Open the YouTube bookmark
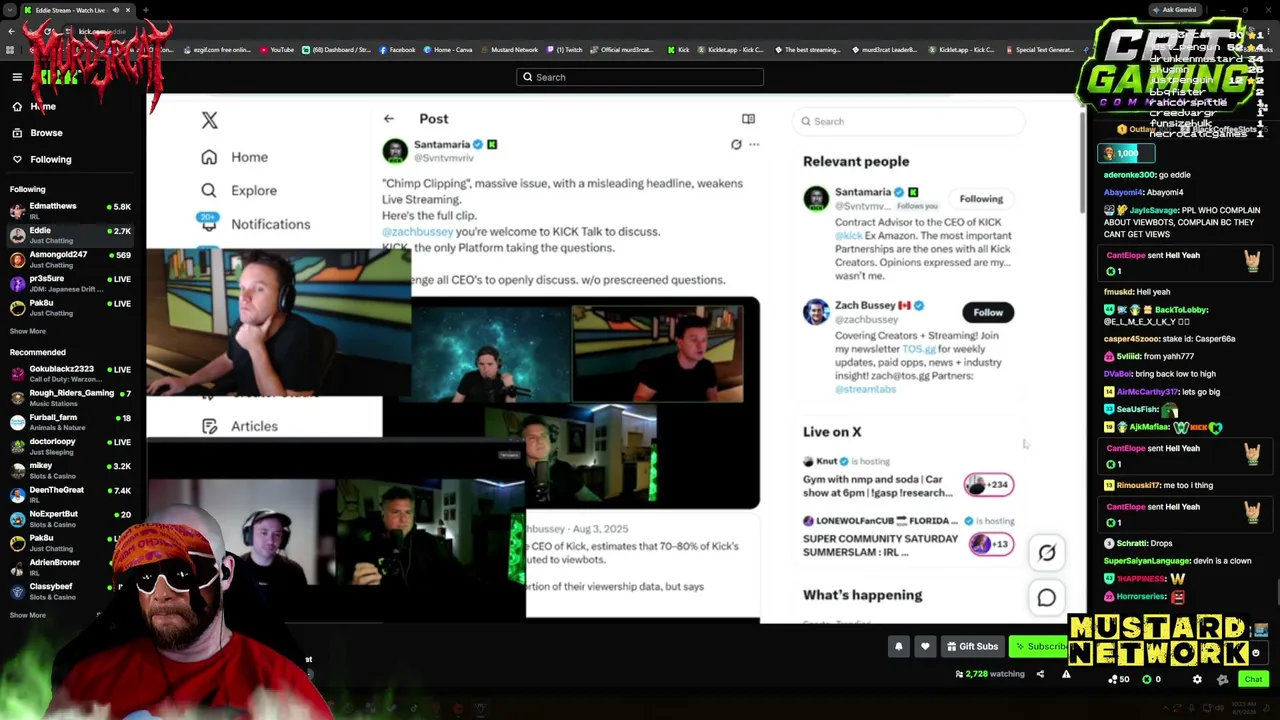Image resolution: width=1280 pixels, height=720 pixels. [x=277, y=49]
